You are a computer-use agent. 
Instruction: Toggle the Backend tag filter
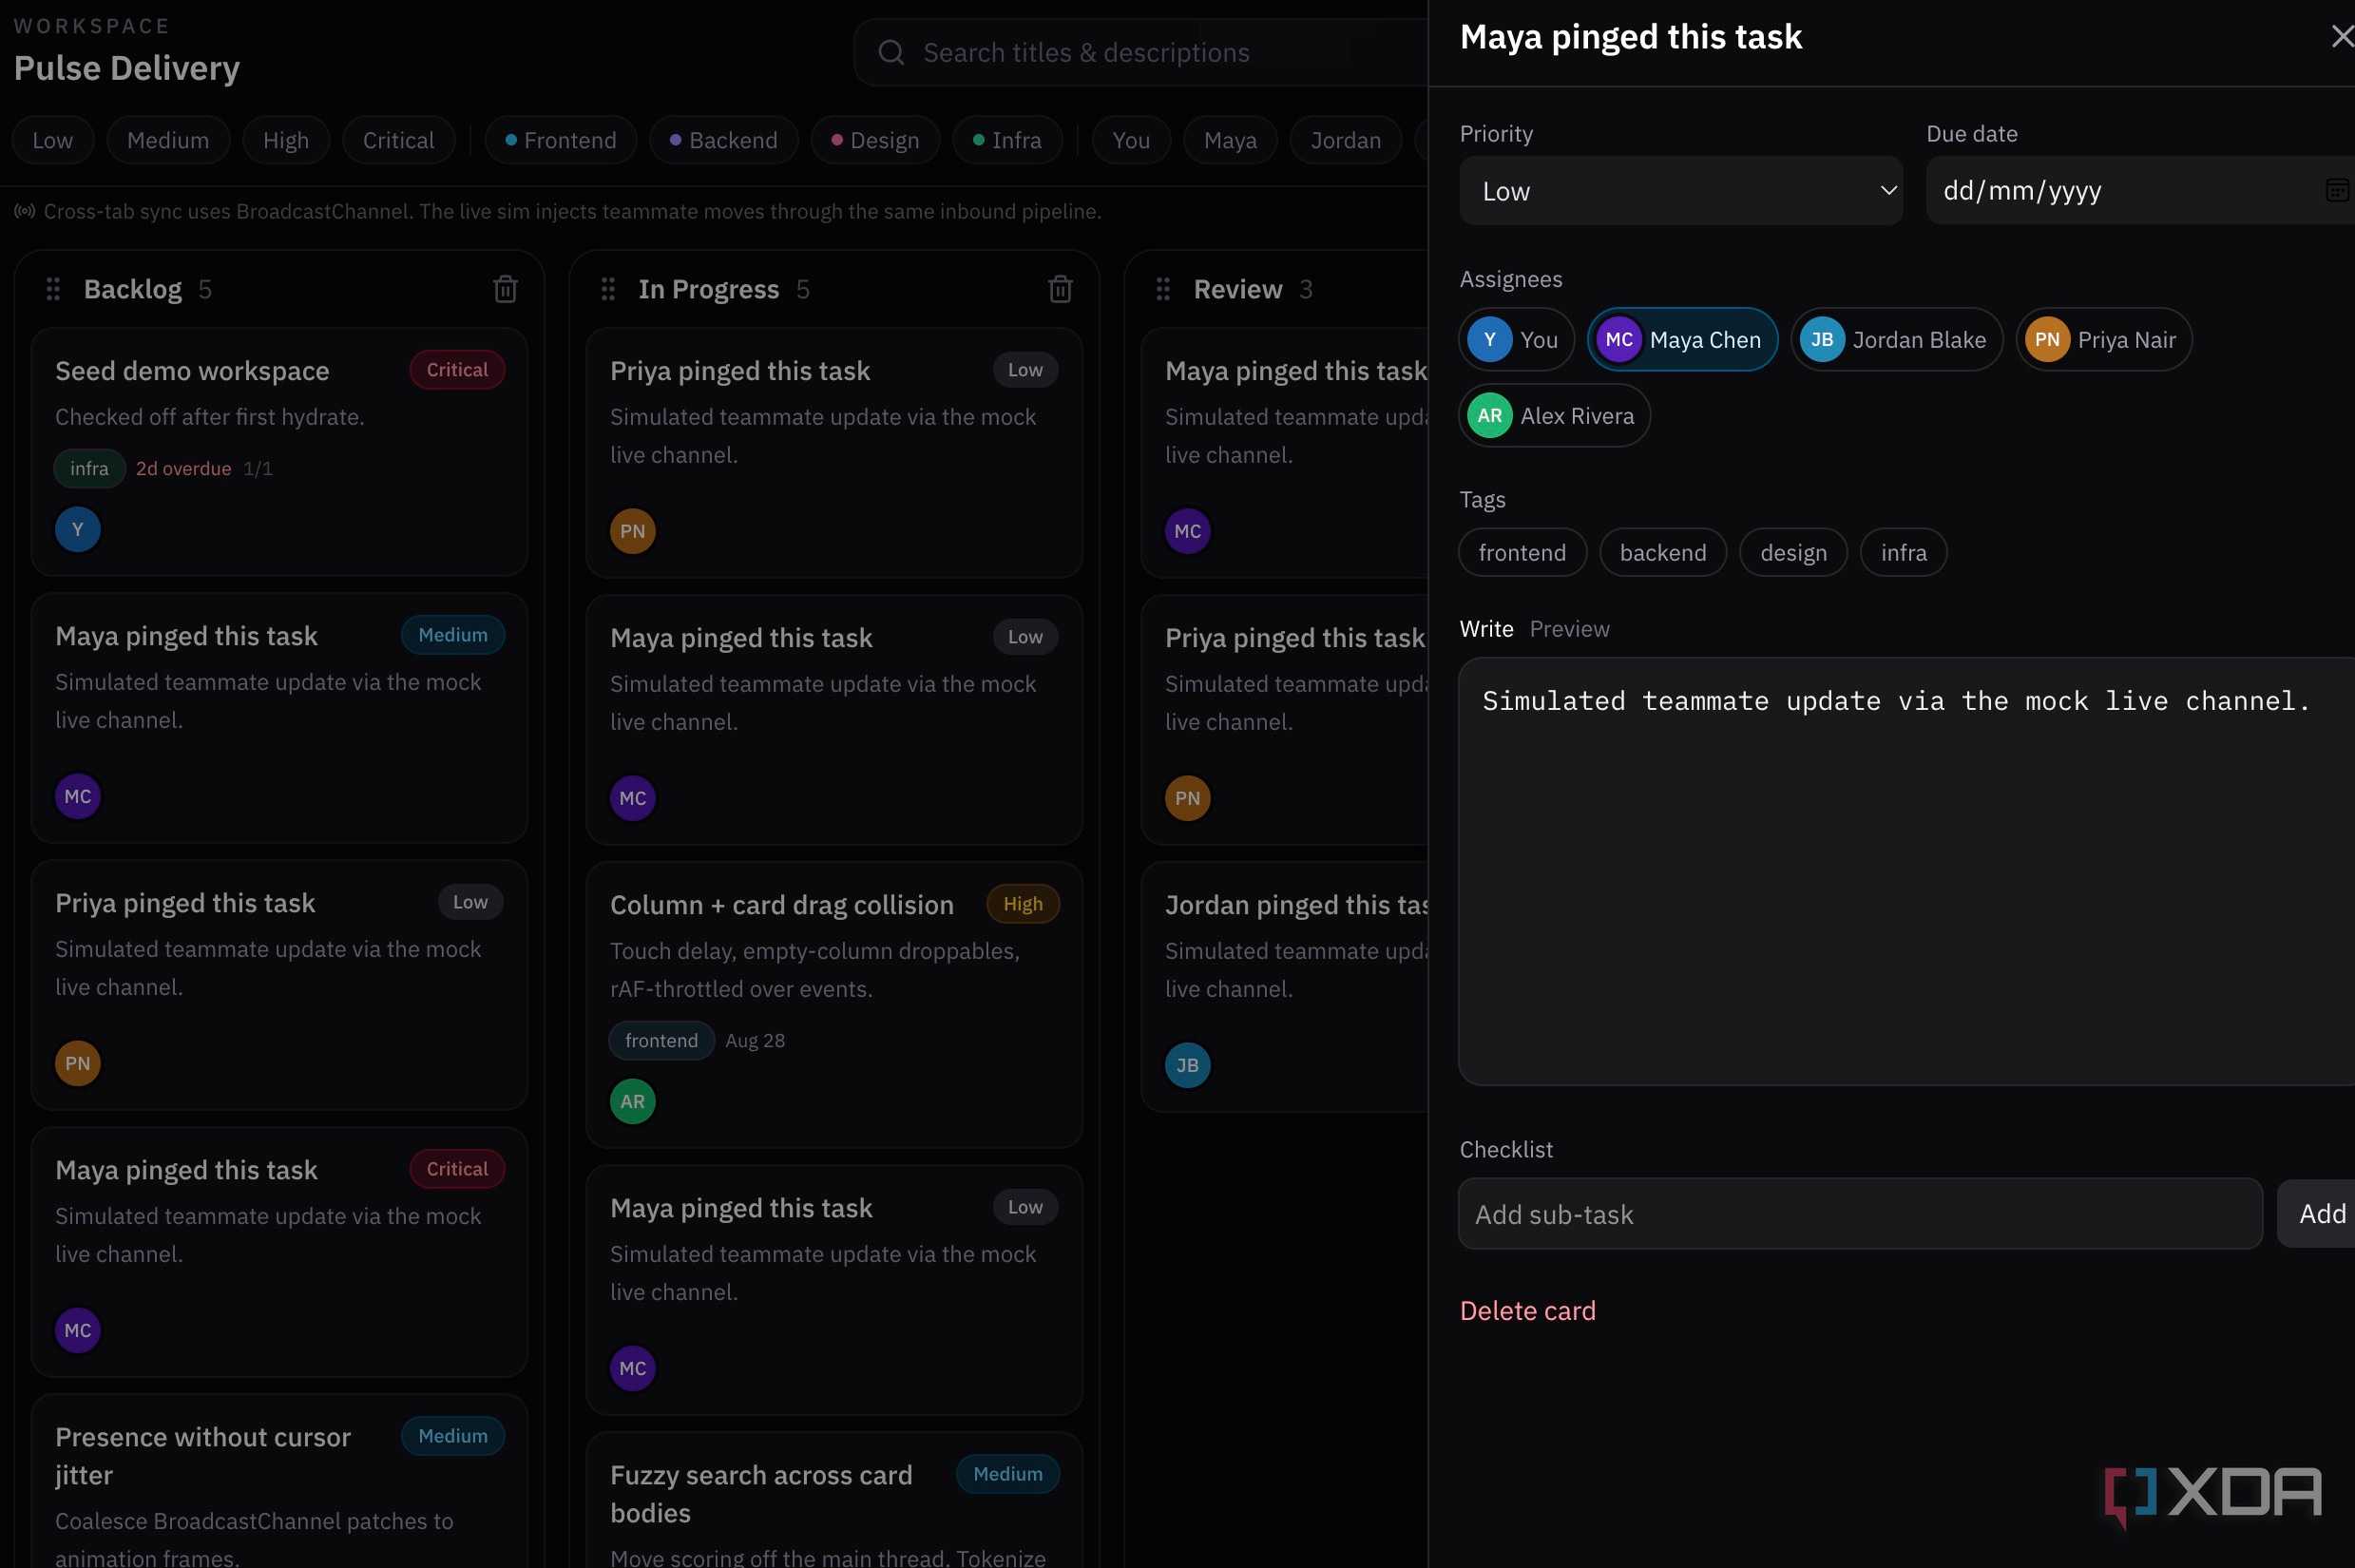point(723,140)
